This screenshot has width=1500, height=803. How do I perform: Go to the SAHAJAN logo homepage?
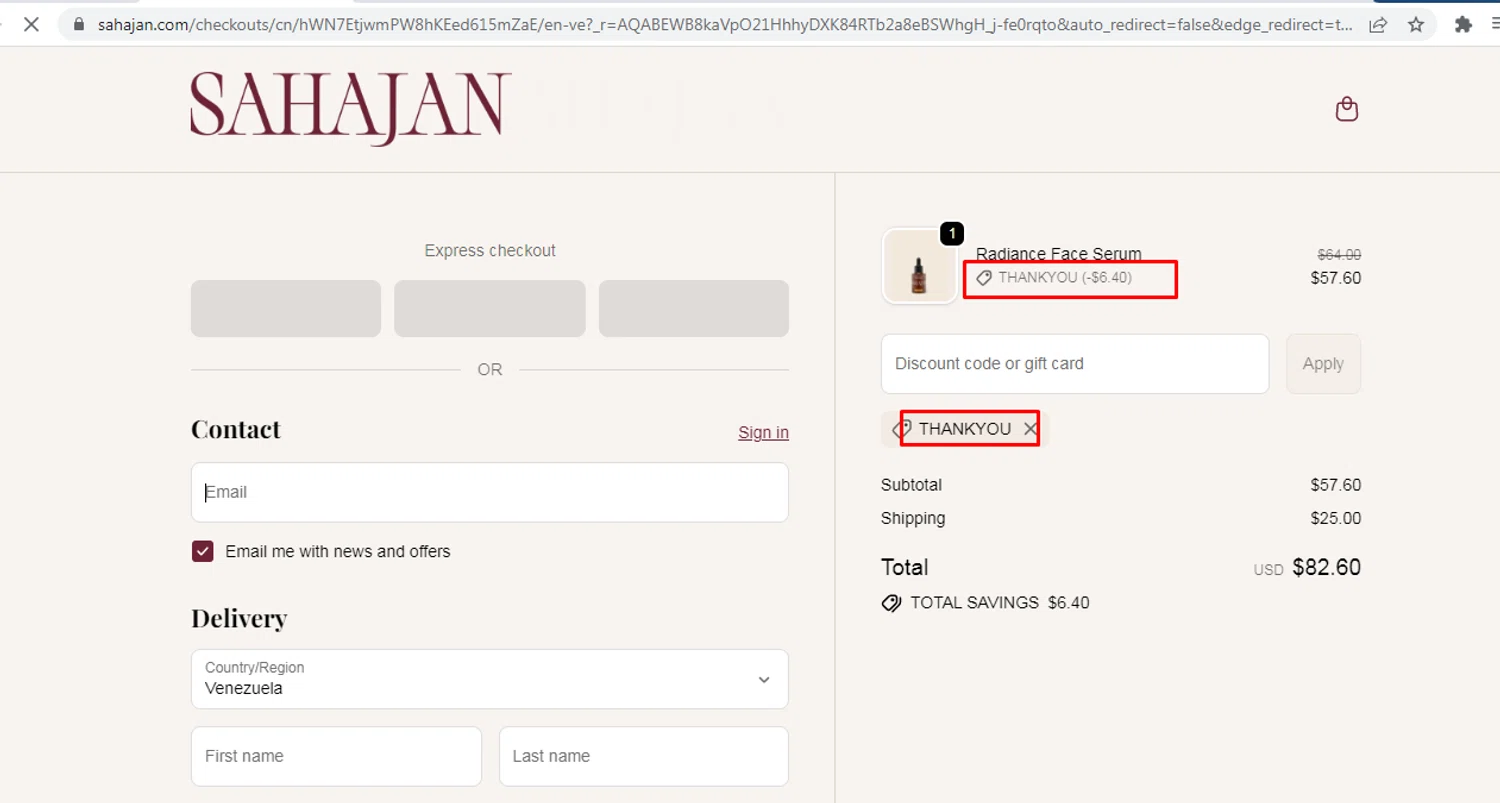pos(351,108)
